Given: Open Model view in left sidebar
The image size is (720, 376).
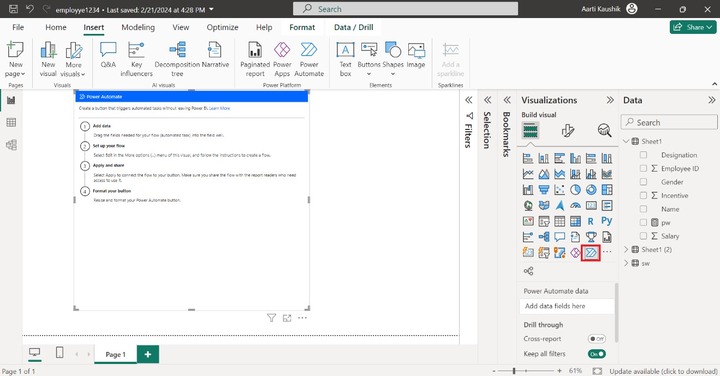Looking at the screenshot, I should (11, 145).
